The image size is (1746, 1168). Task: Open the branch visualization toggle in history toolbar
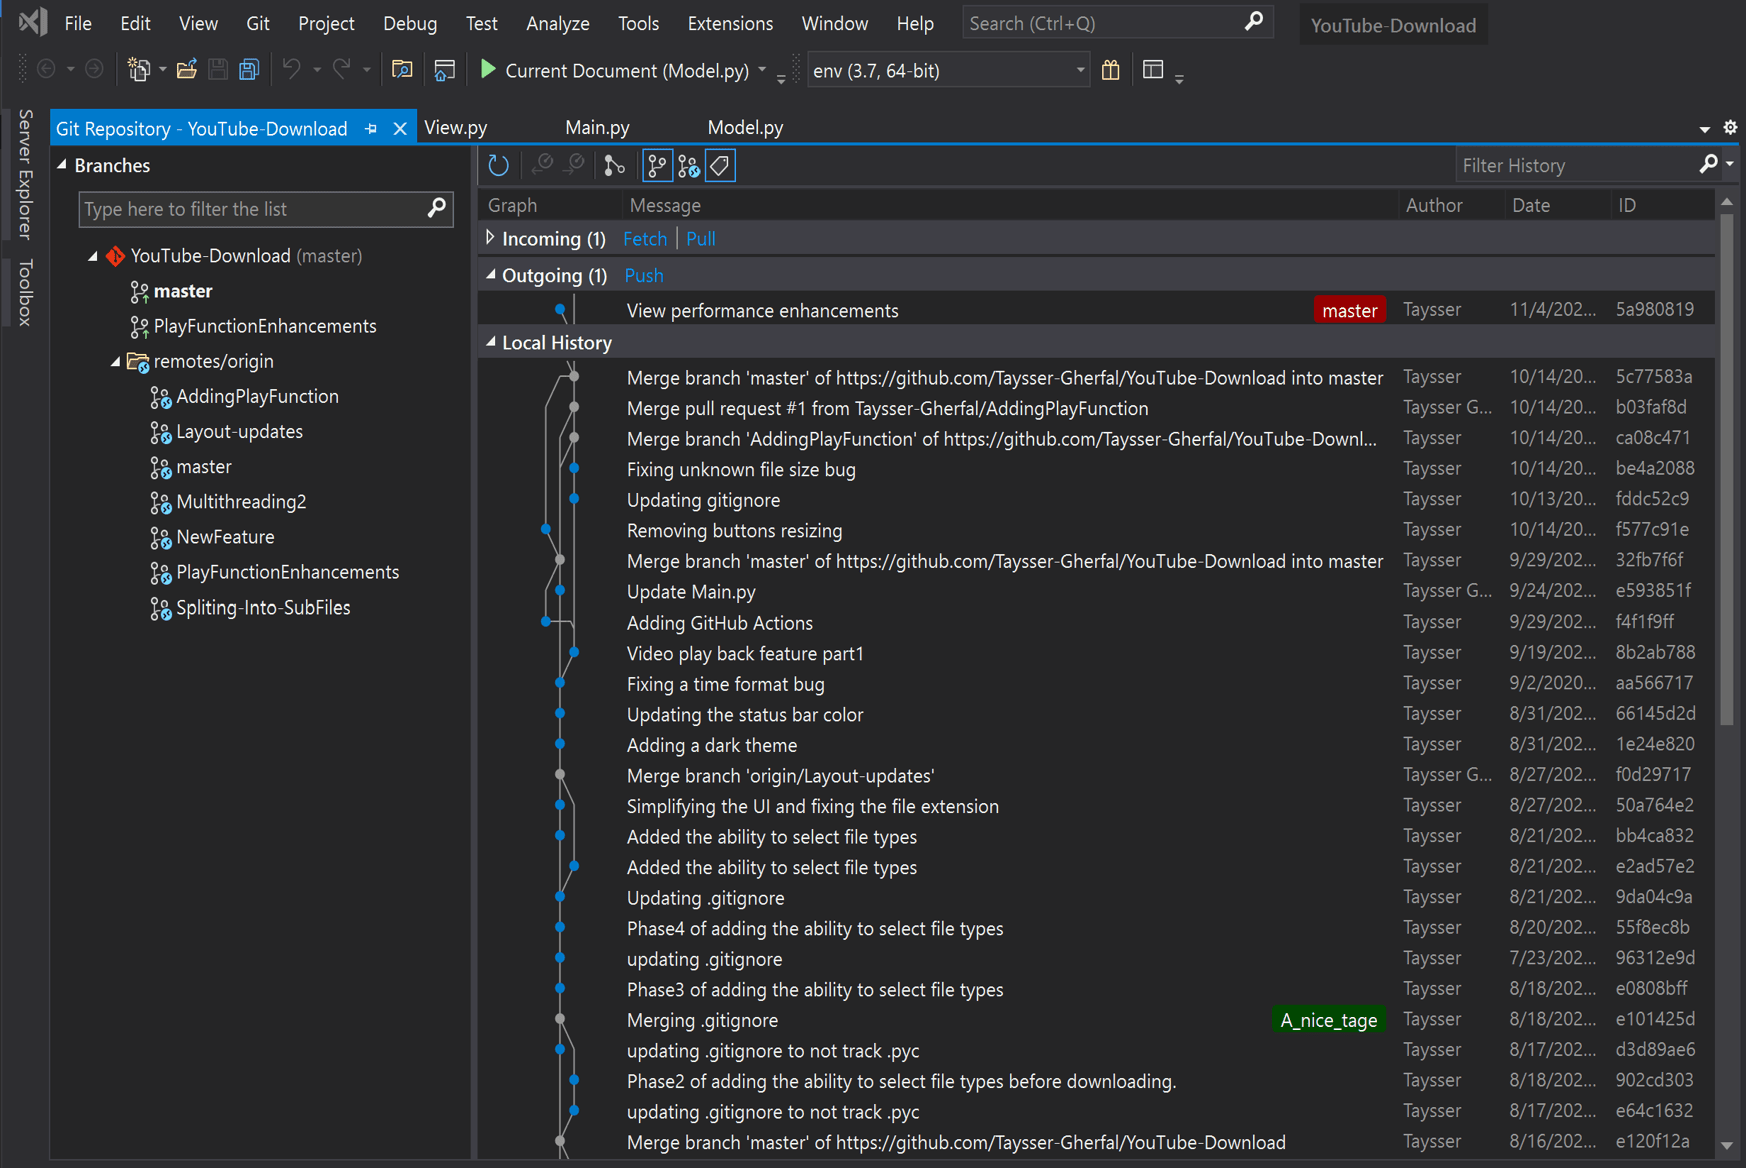coord(657,165)
